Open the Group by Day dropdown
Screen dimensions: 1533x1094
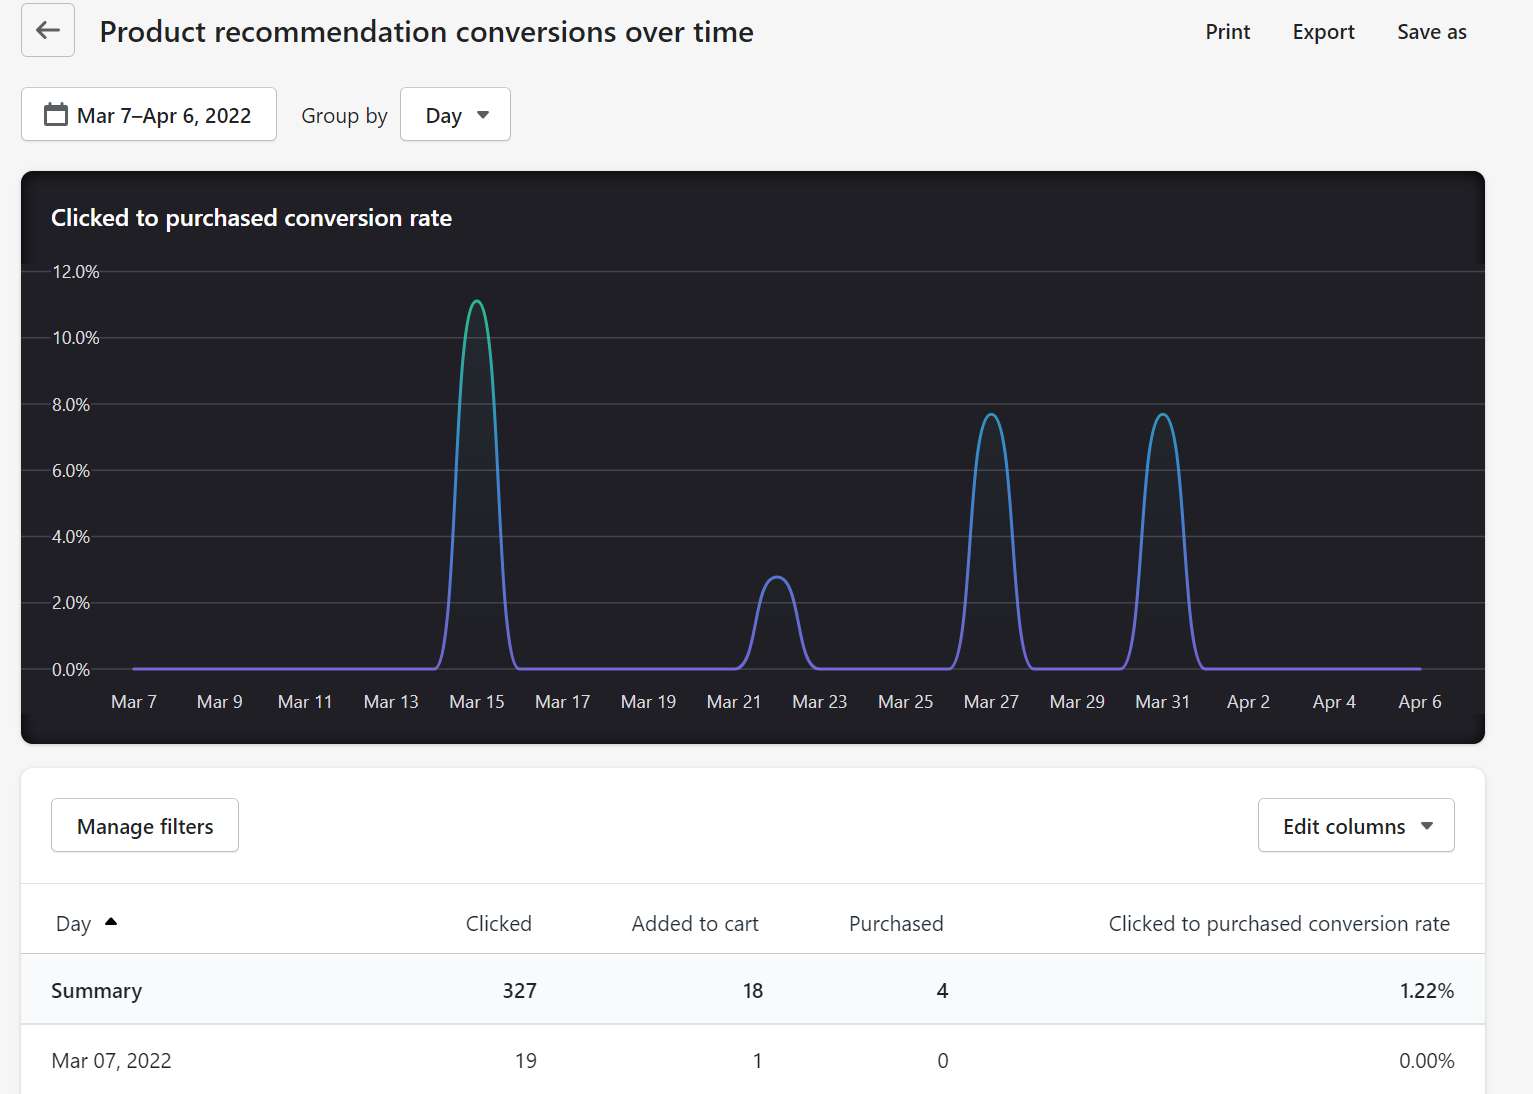(x=455, y=115)
